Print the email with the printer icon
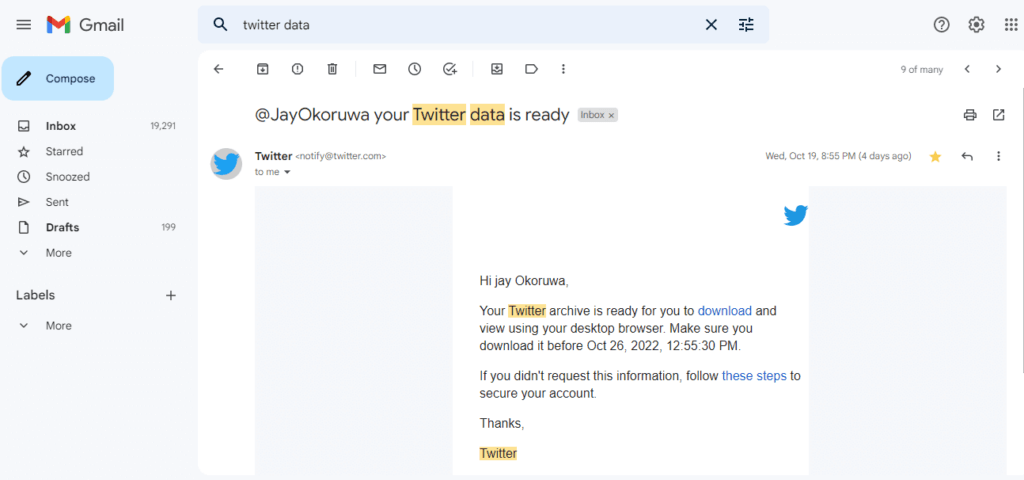Image resolution: width=1024 pixels, height=480 pixels. pos(970,115)
